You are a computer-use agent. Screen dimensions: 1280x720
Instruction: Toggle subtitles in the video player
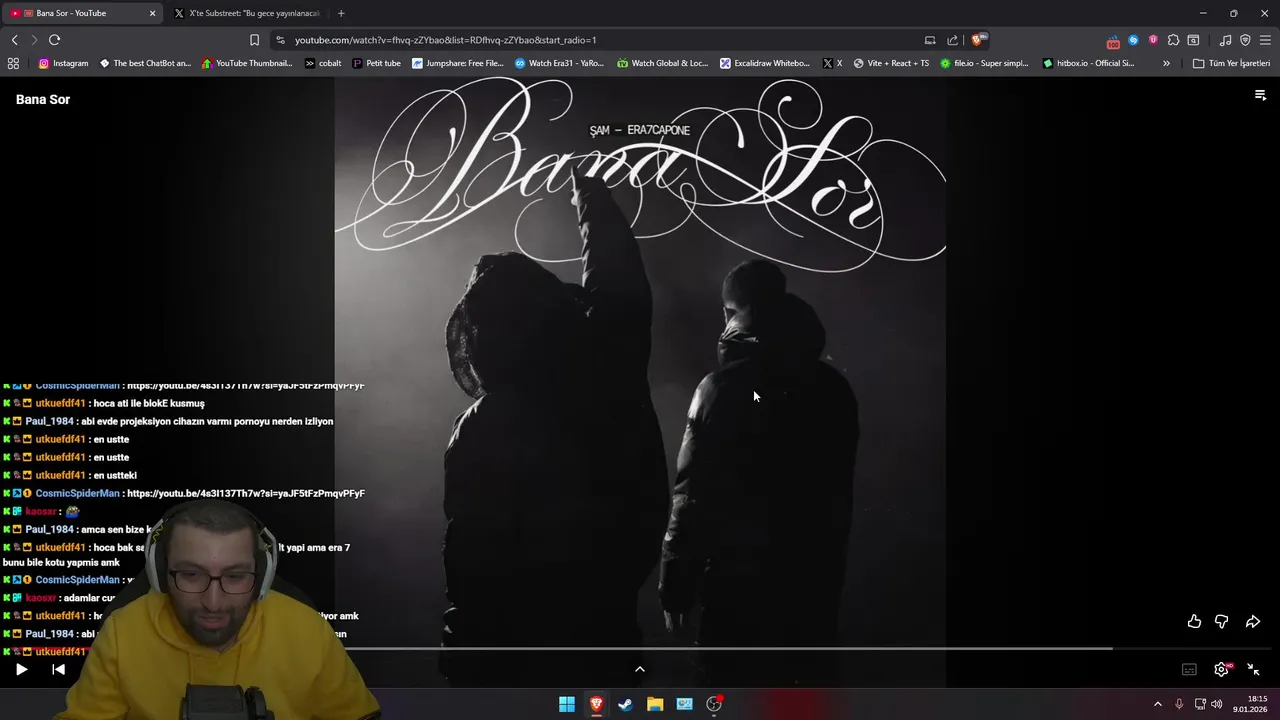click(1189, 669)
